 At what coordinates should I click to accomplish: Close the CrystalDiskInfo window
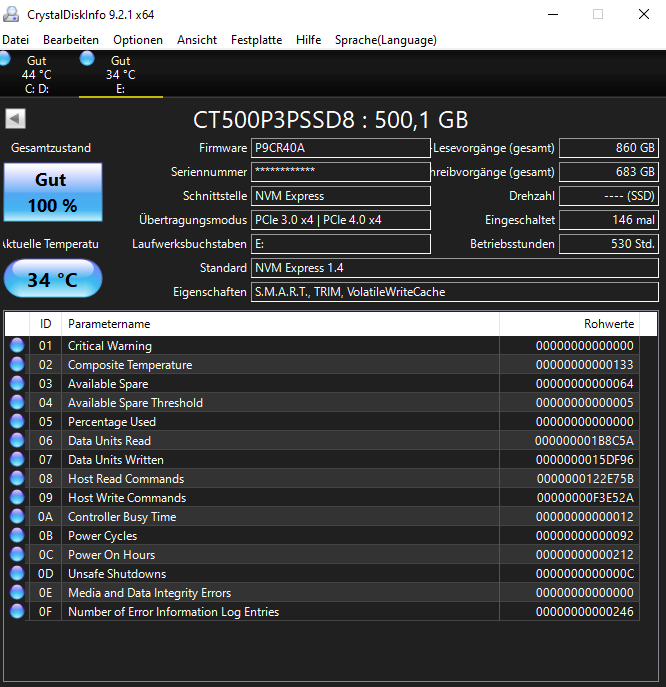tap(644, 14)
